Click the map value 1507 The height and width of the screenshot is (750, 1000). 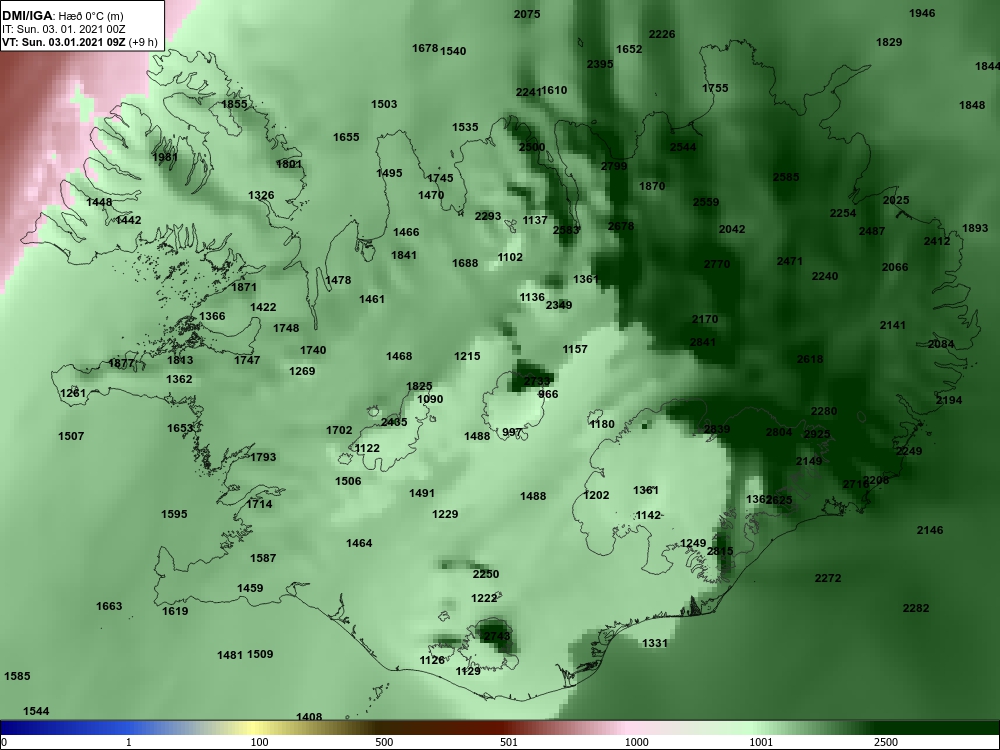pyautogui.click(x=71, y=436)
